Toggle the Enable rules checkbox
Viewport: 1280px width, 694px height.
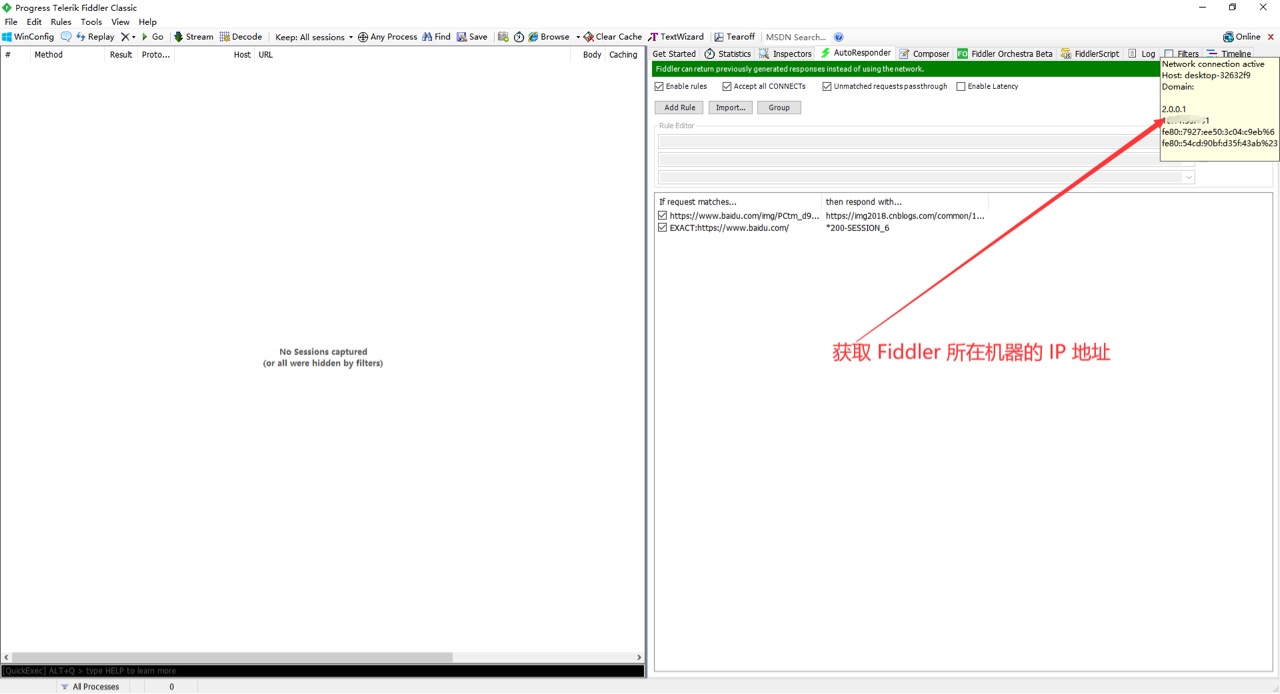coord(660,86)
